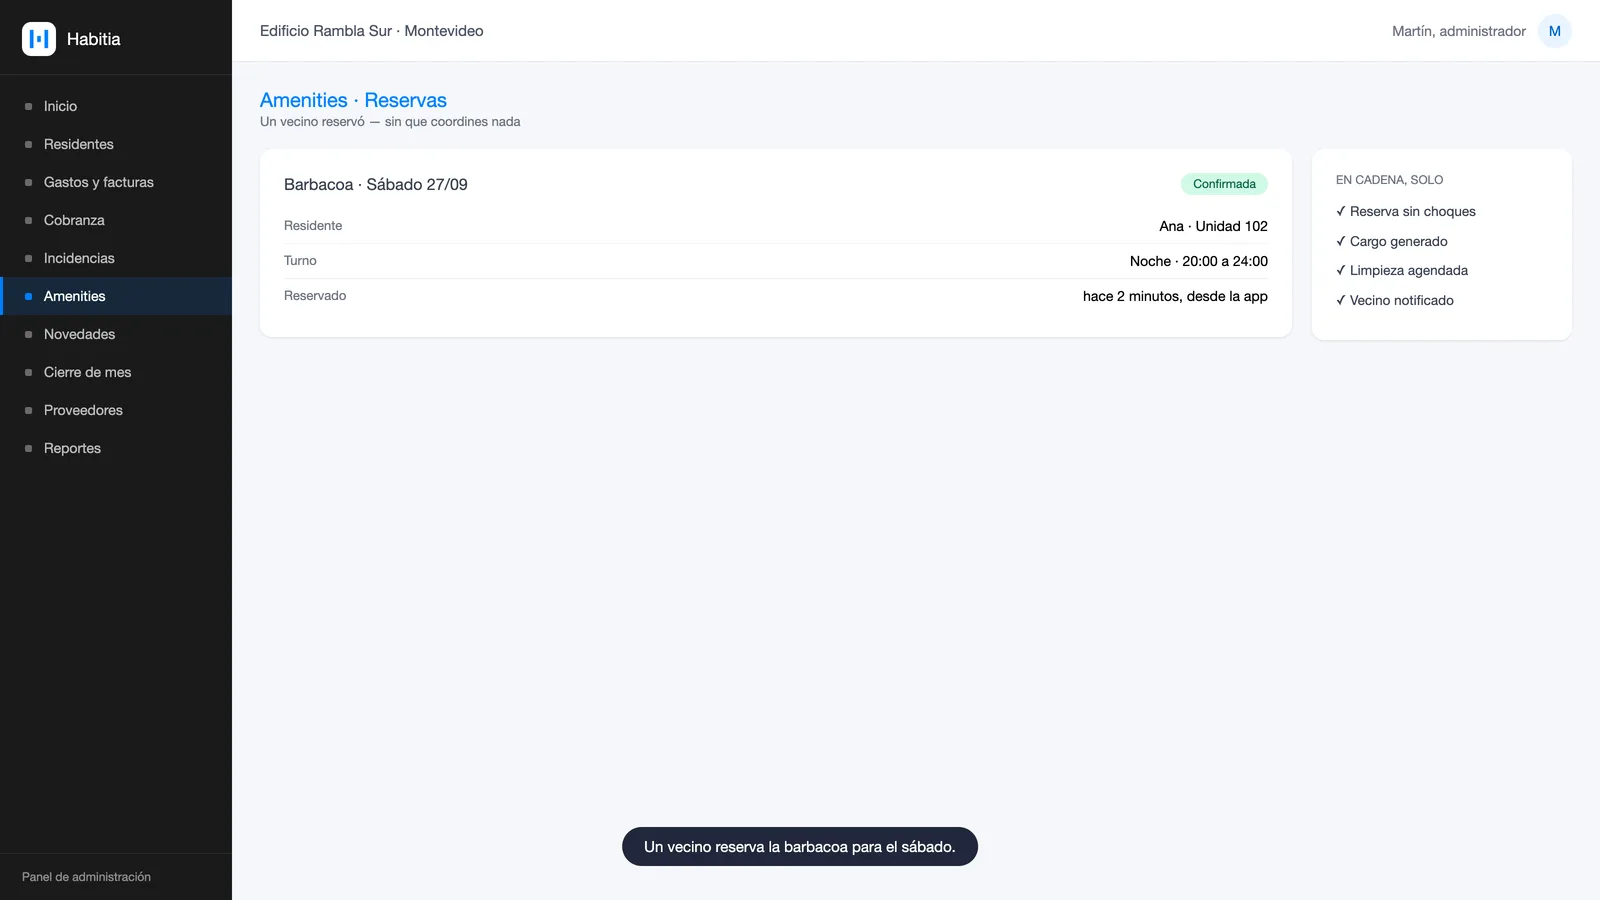
Task: Click Edificio Rambla Sur · Montevideo title
Action: click(372, 31)
